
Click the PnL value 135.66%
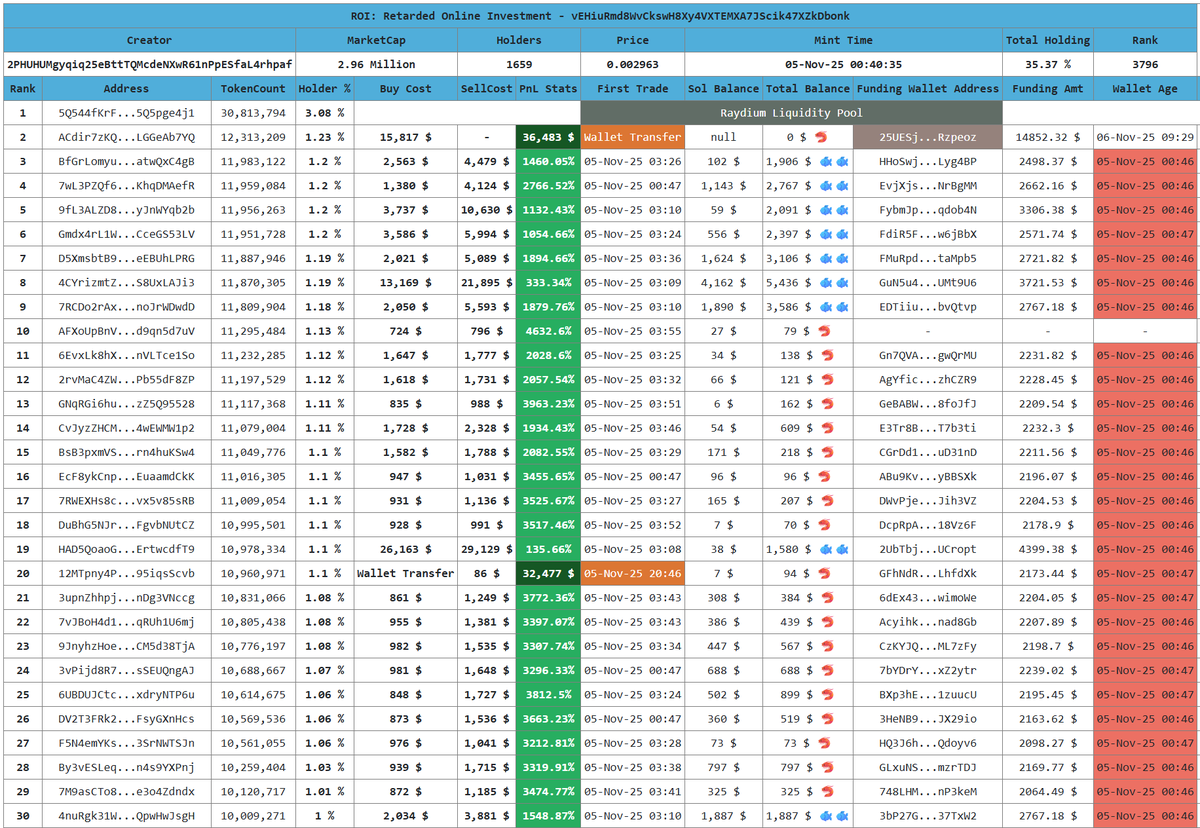[548, 549]
